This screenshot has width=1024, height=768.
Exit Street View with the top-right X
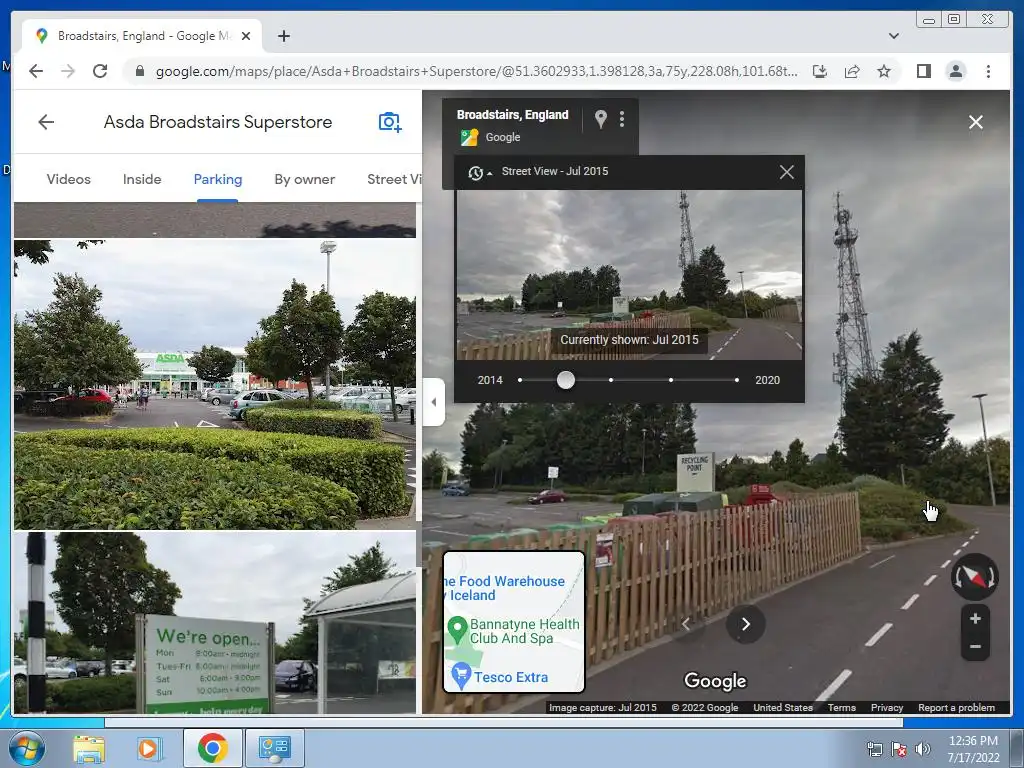pyautogui.click(x=976, y=122)
